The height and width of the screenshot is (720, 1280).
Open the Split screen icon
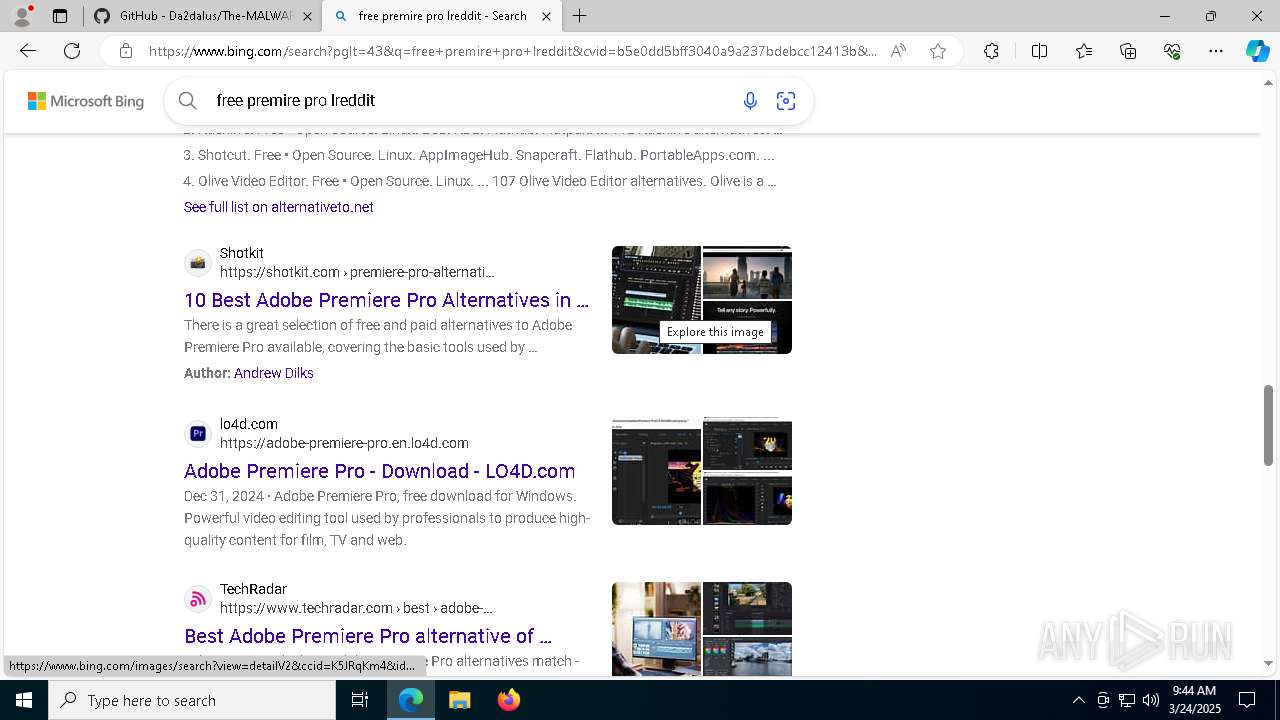[1039, 51]
